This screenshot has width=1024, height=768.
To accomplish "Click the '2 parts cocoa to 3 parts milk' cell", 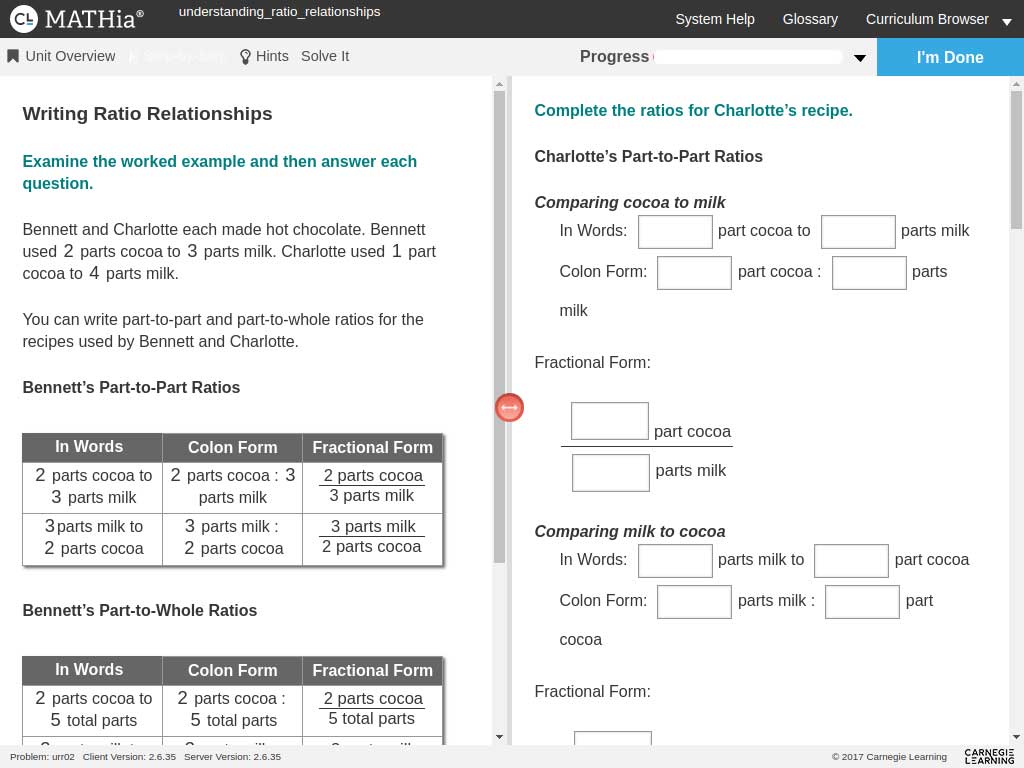I will pos(93,487).
